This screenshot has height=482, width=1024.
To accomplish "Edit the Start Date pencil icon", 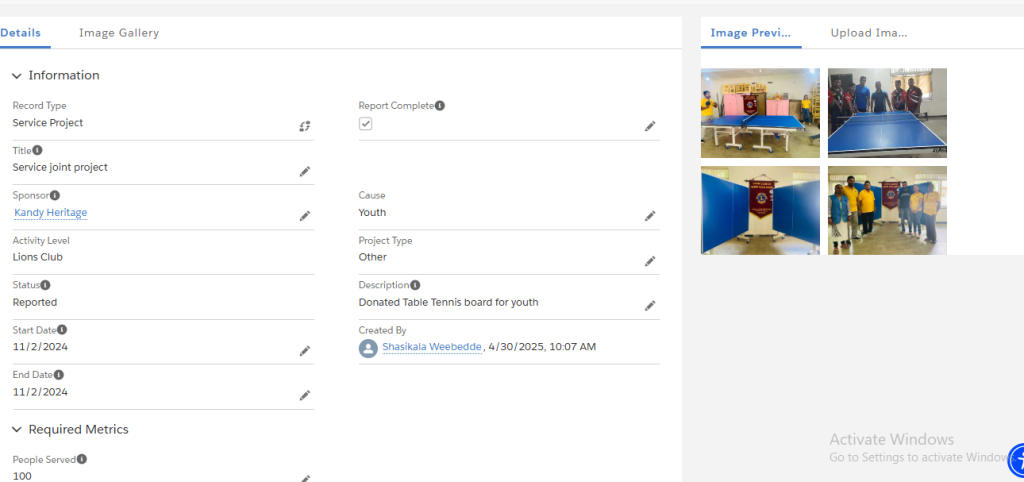I will [305, 351].
